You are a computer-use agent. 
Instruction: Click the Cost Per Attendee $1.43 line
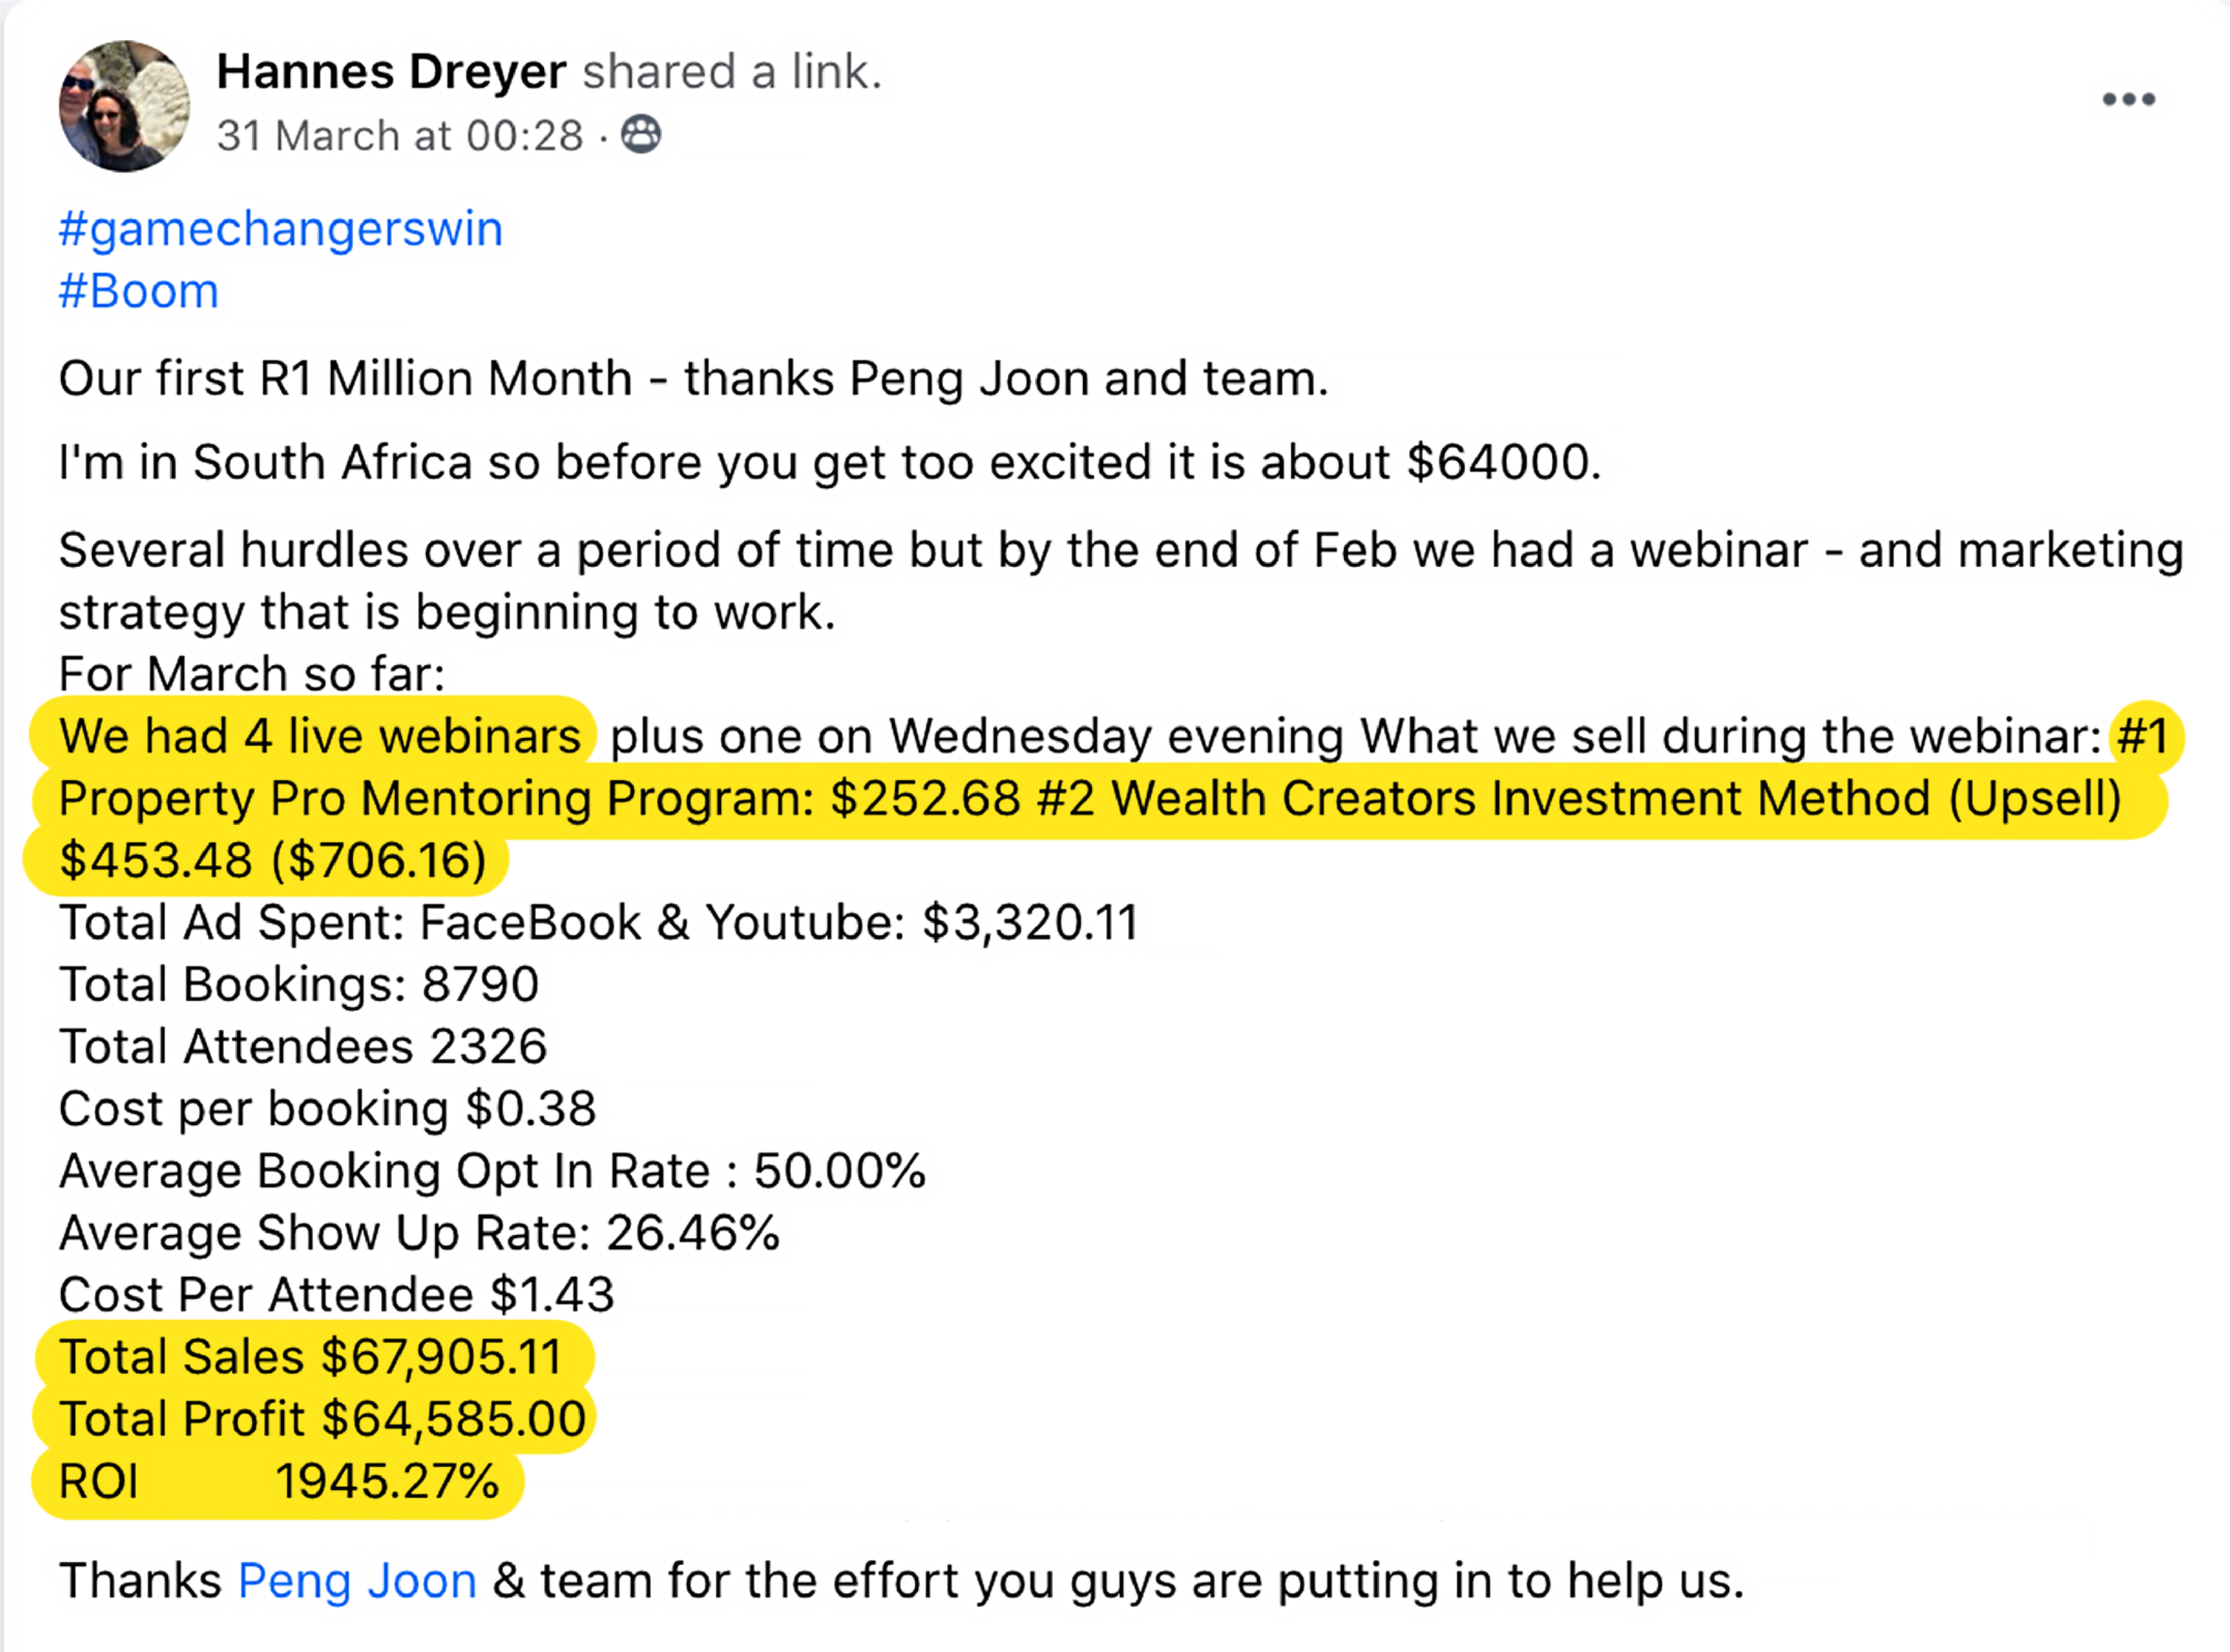coord(336,1294)
